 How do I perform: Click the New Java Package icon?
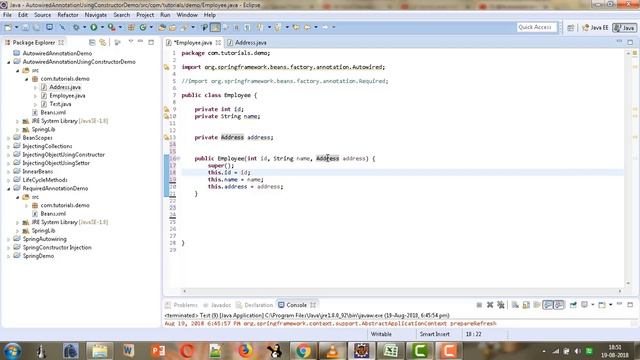pyautogui.click(x=131, y=27)
